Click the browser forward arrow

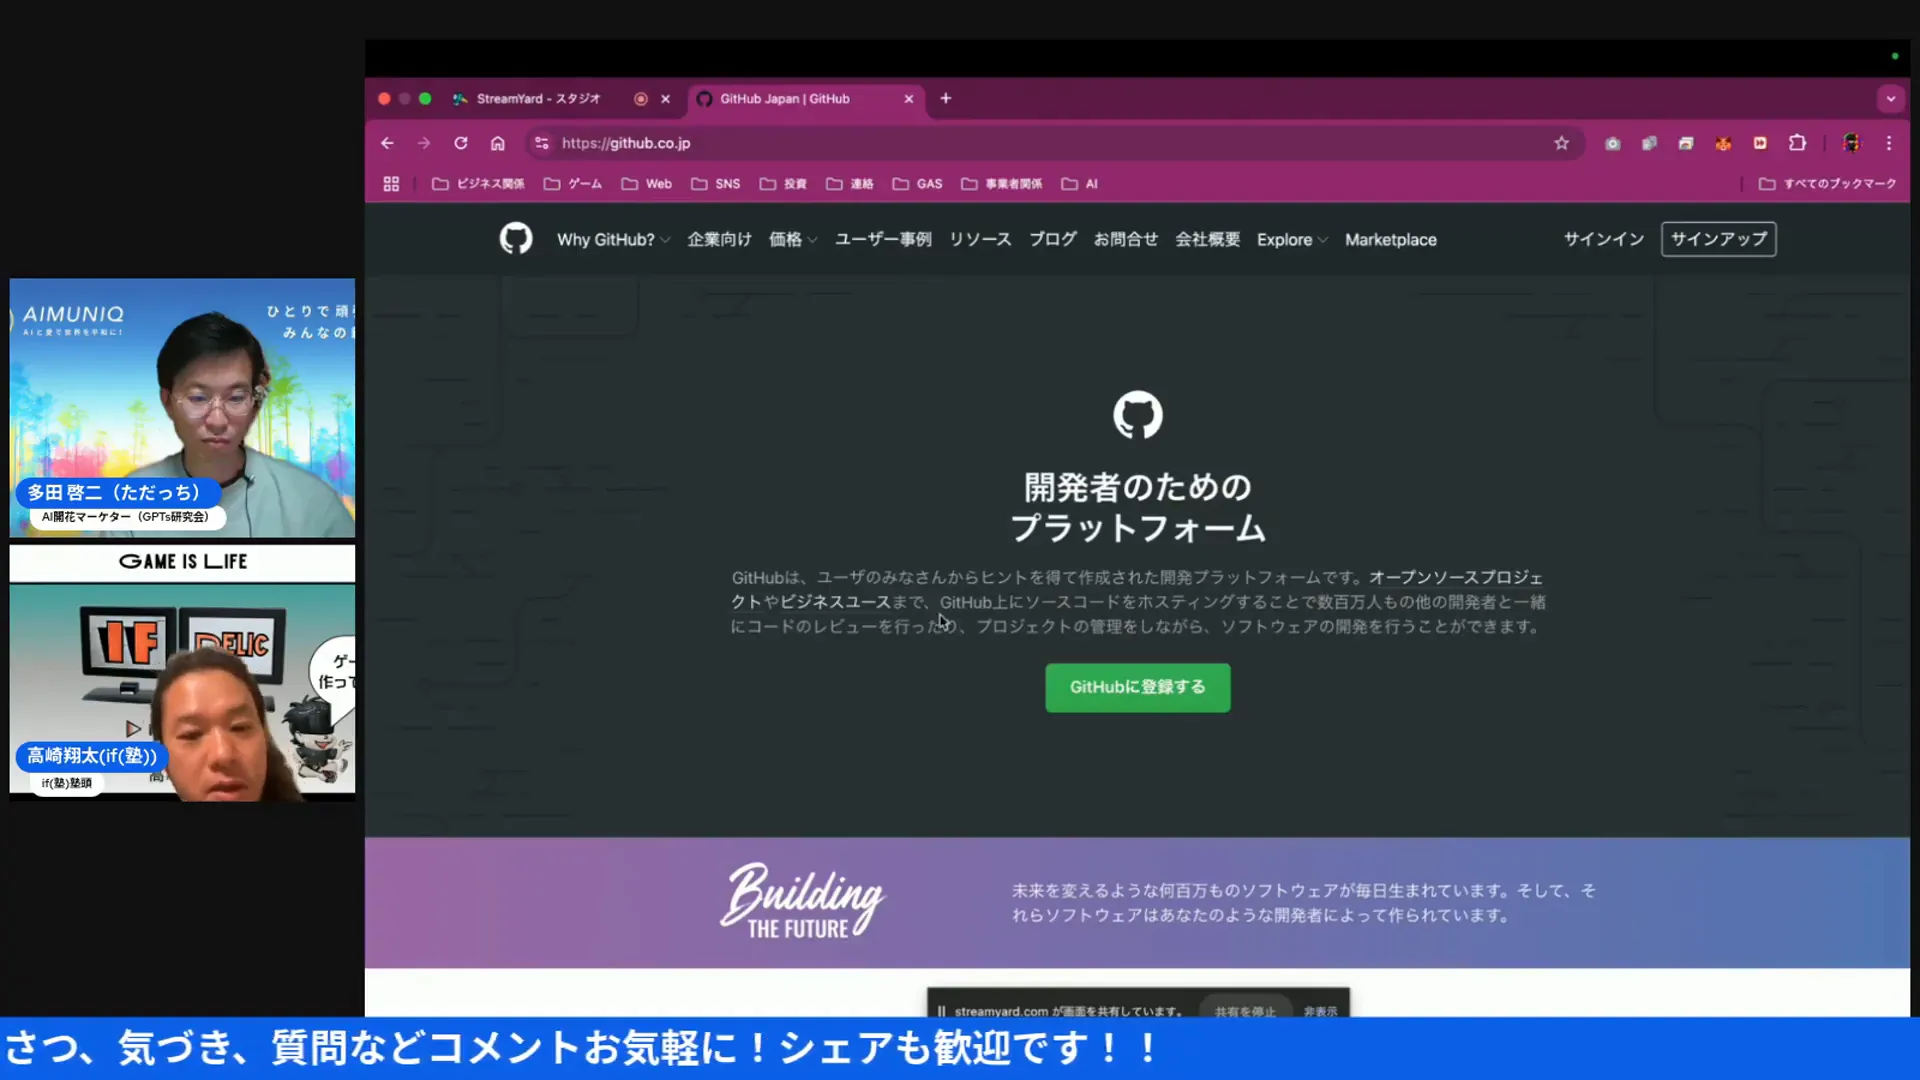coord(424,143)
